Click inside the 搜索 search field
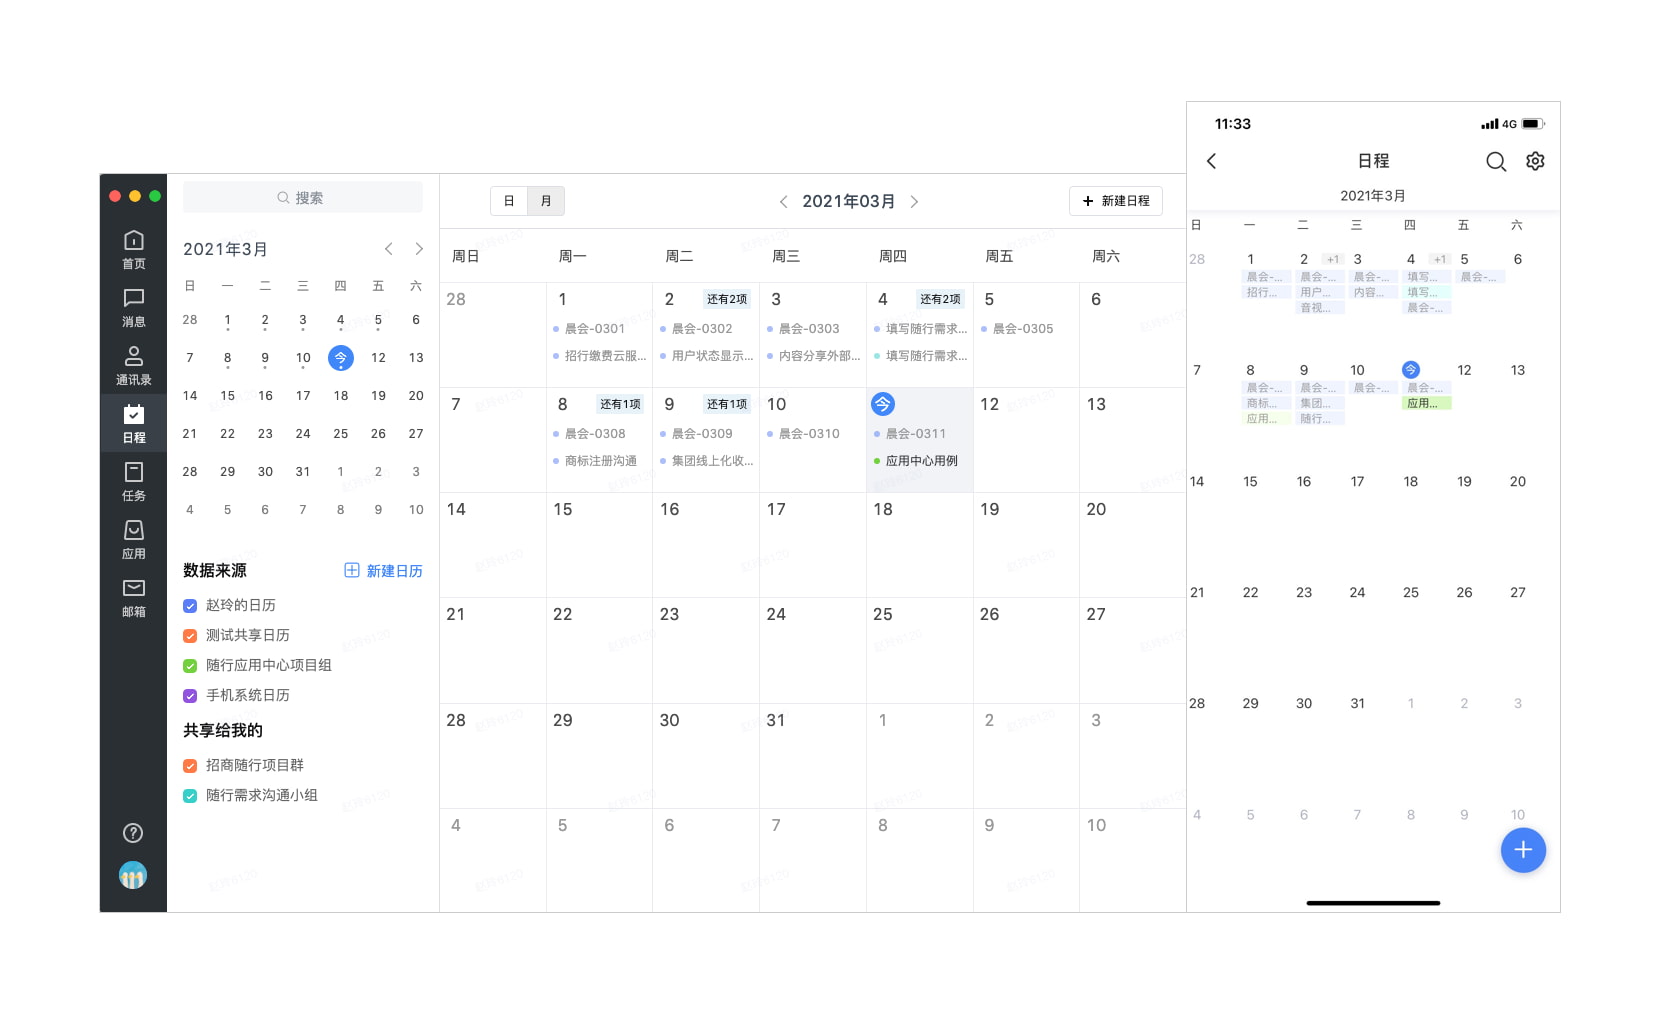The image size is (1662, 1013). tap(302, 197)
